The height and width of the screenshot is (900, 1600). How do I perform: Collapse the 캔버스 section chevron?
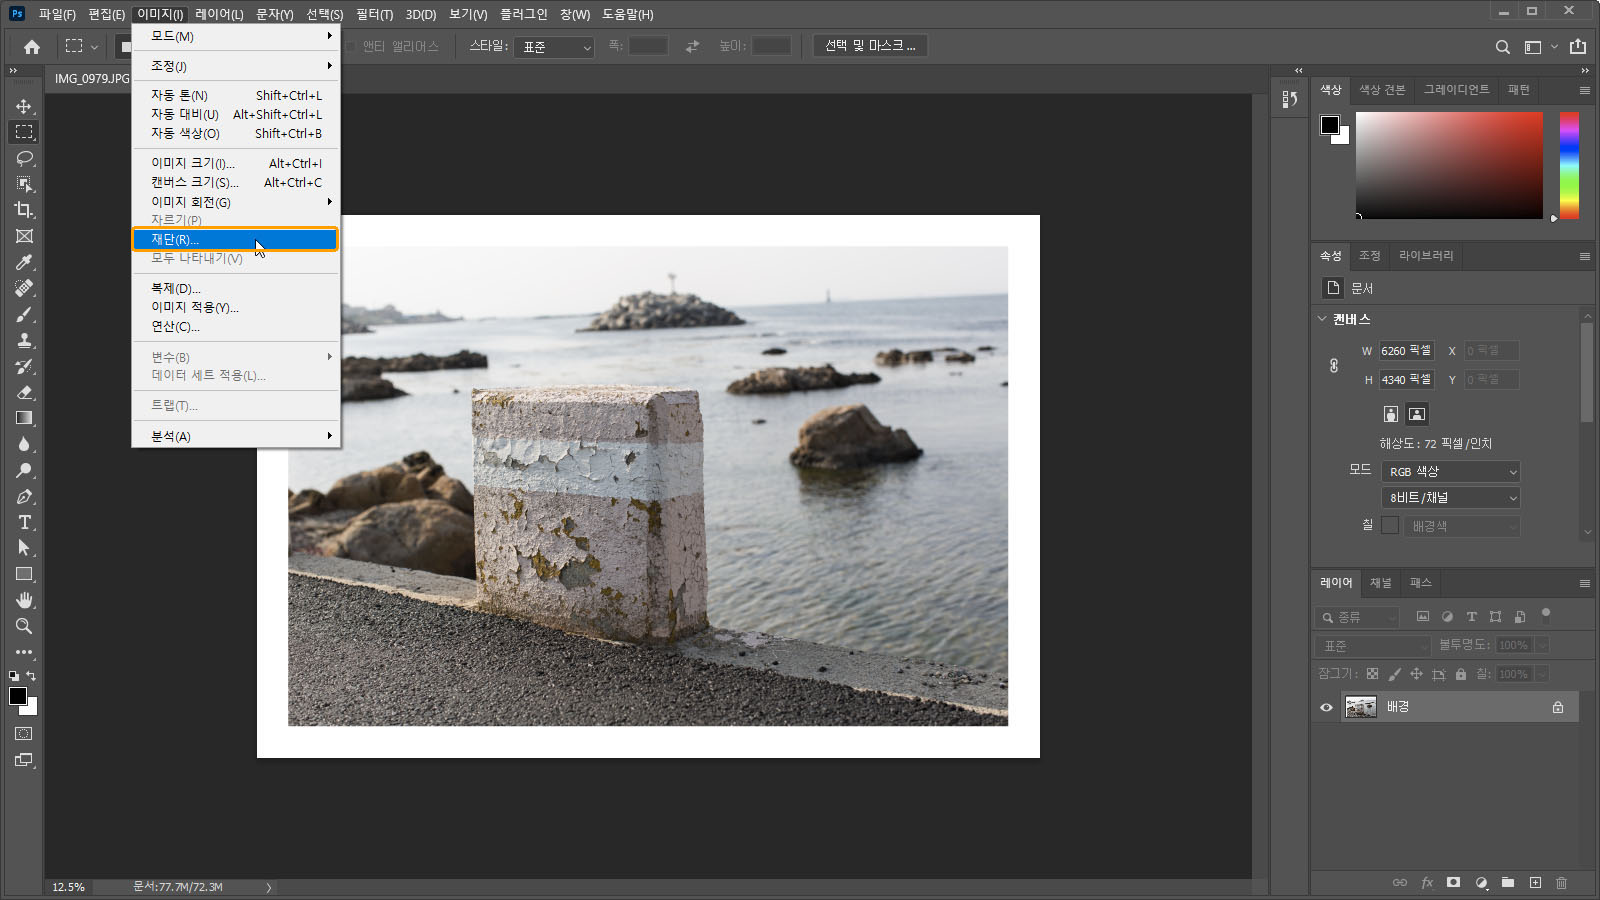pos(1322,319)
